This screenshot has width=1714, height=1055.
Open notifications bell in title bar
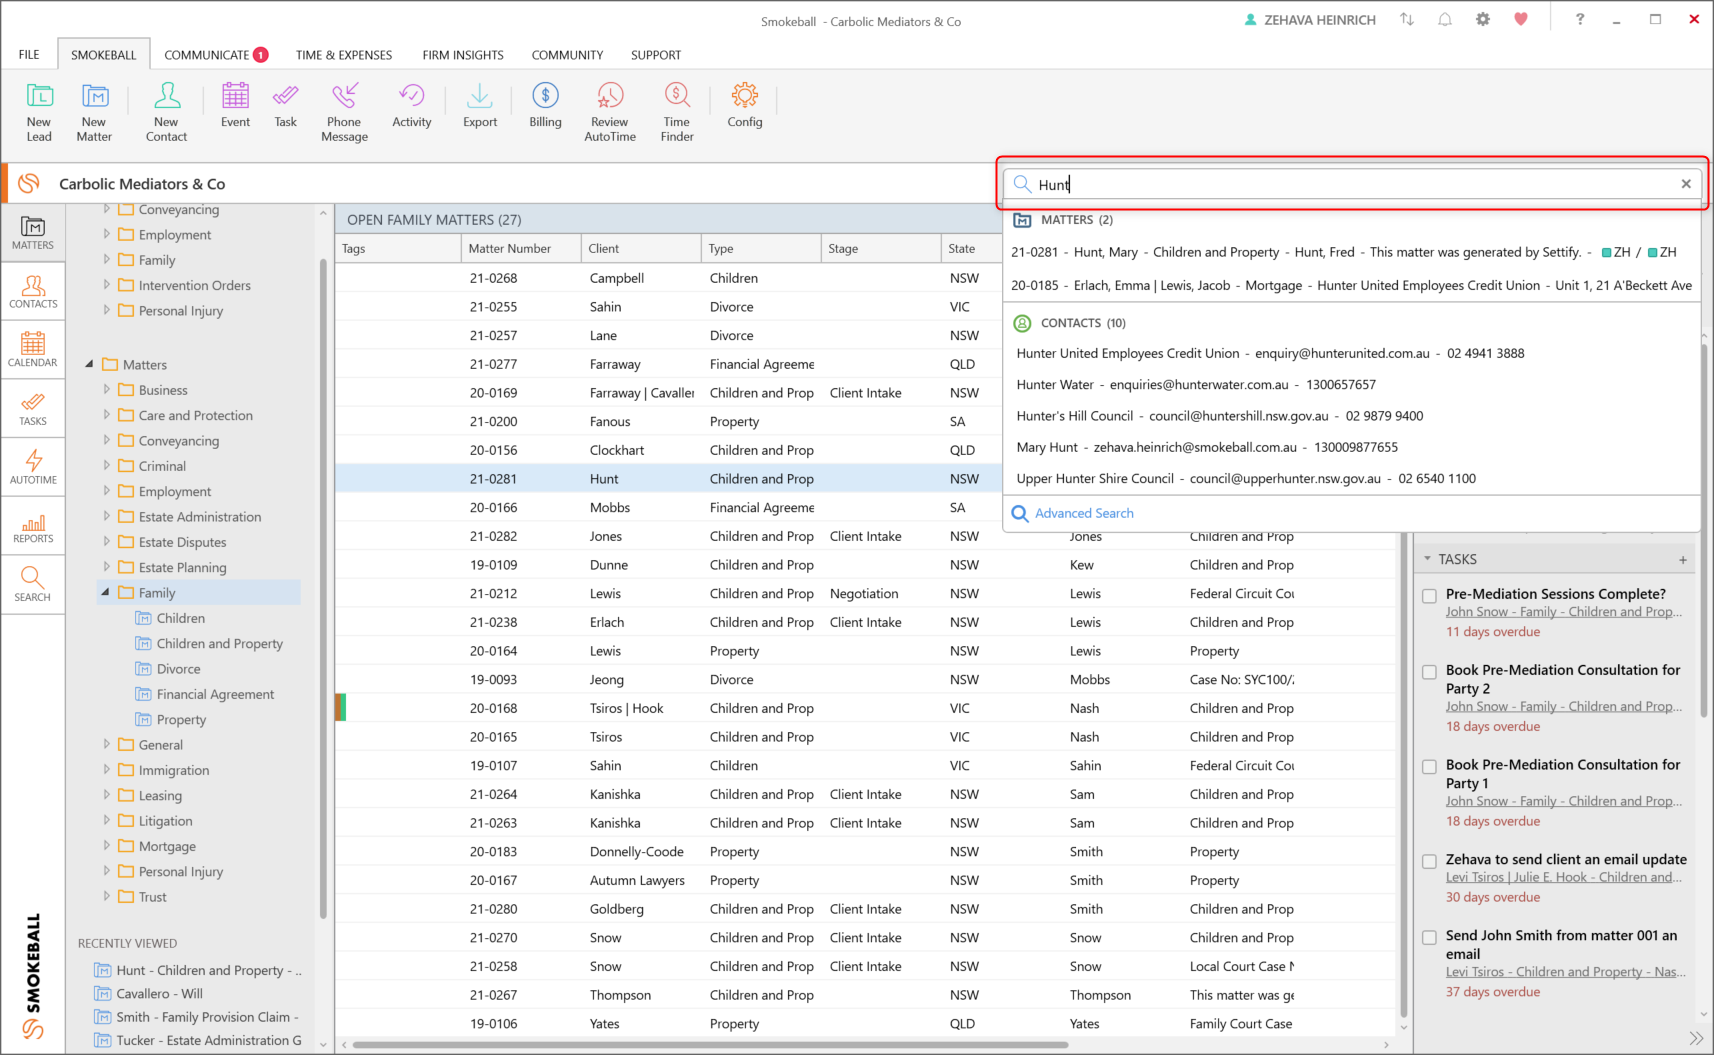[1445, 19]
